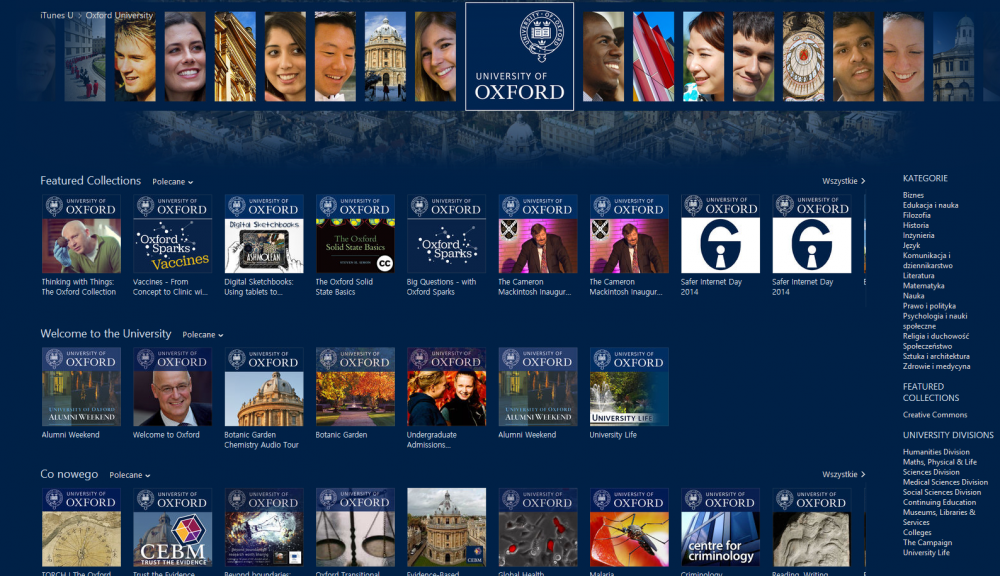The height and width of the screenshot is (576, 1000).
Task: Choose Religia i duchowość category
Action: click(x=936, y=336)
